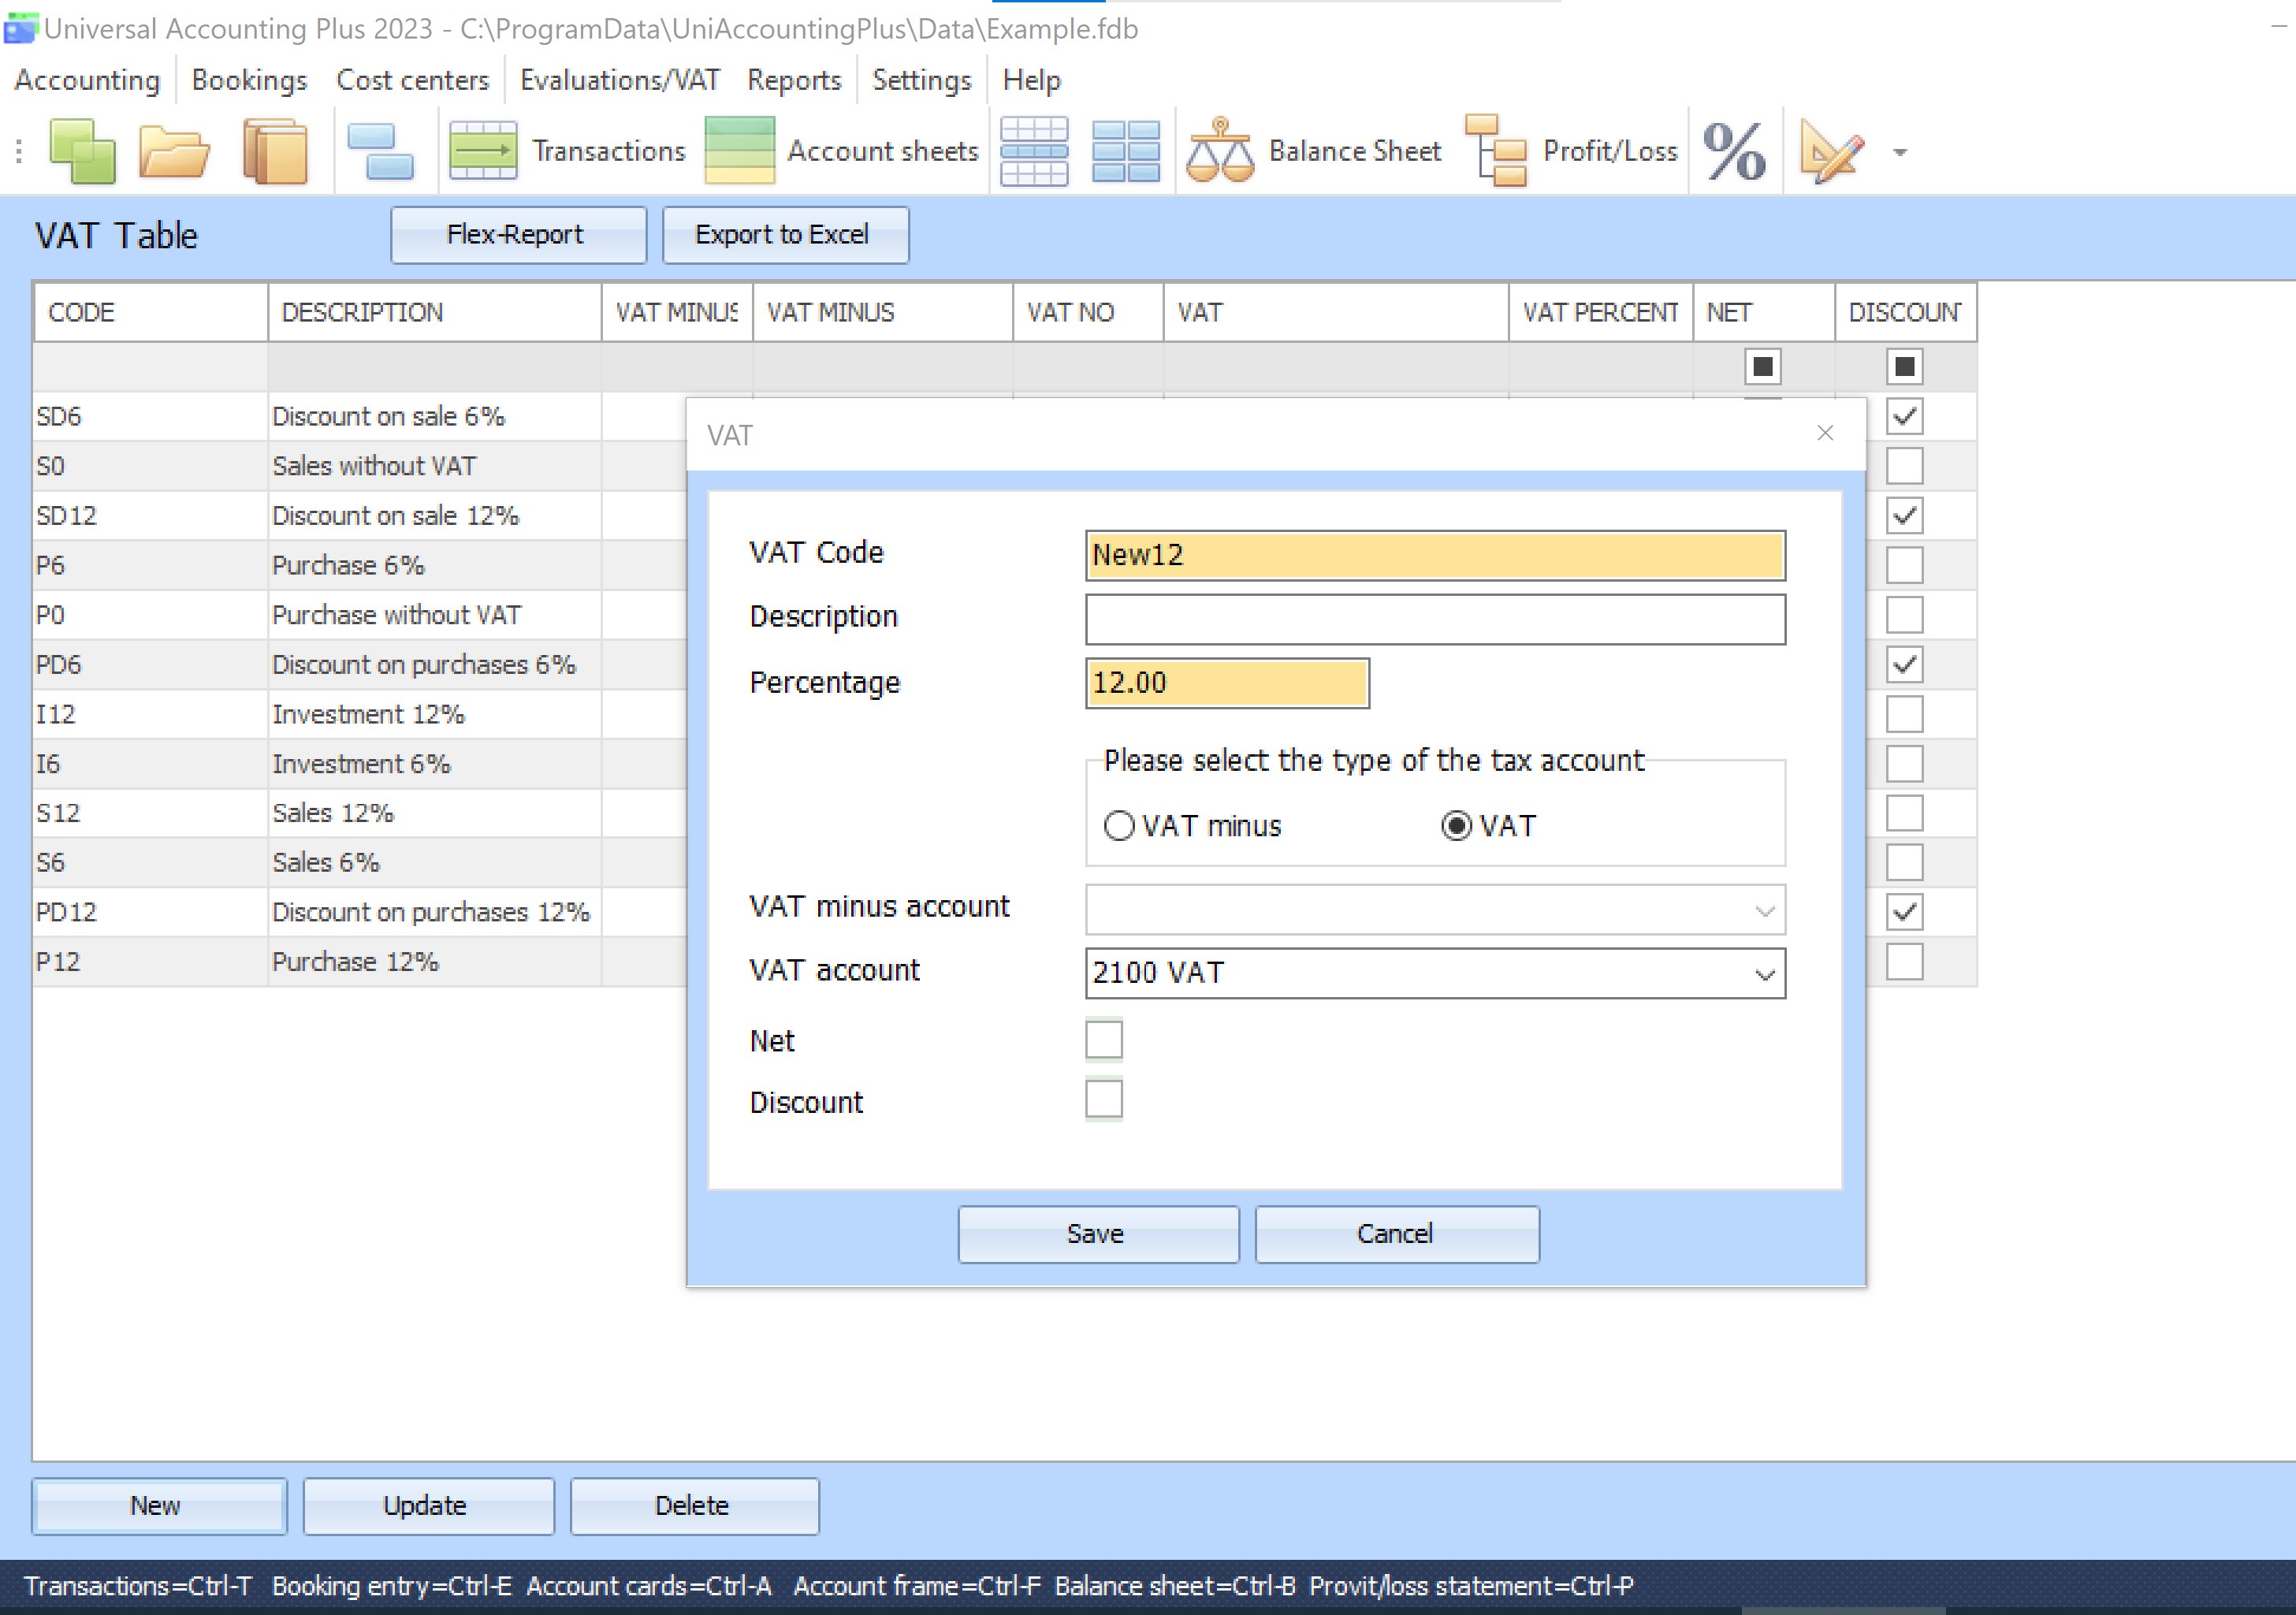Click the brown stacked books toolbar icon
The image size is (2296, 1615).
(x=275, y=151)
